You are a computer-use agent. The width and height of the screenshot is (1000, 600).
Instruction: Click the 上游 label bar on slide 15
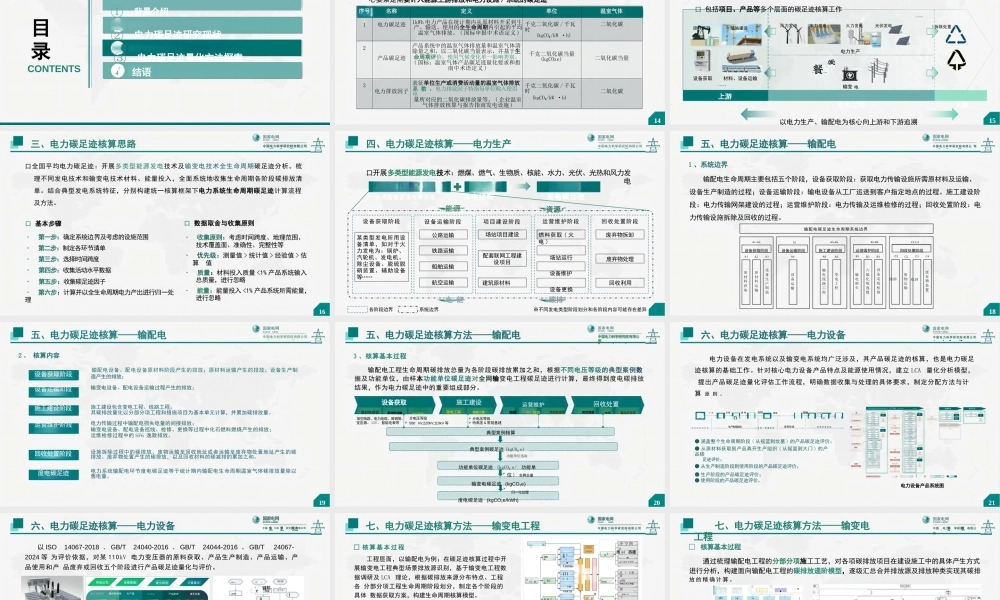click(x=724, y=94)
